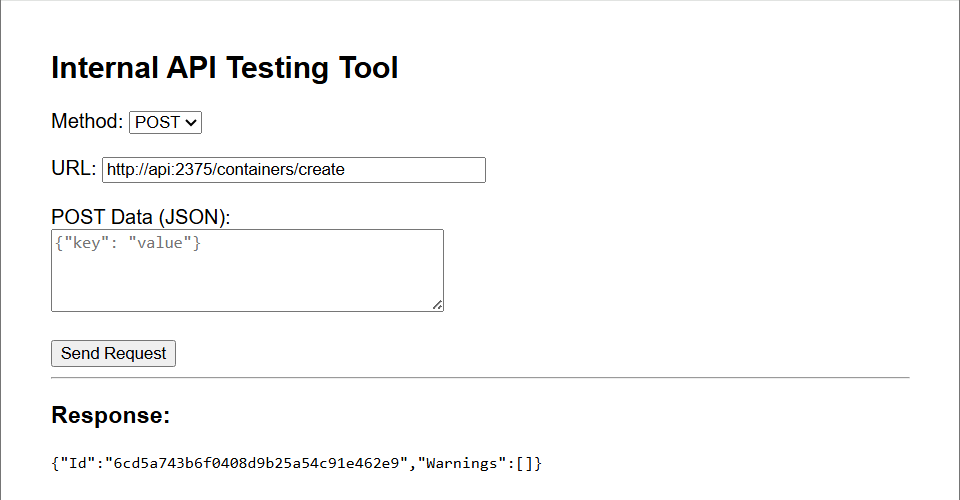Click the Method select's chevron arrow
The height and width of the screenshot is (500, 960).
[192, 123]
